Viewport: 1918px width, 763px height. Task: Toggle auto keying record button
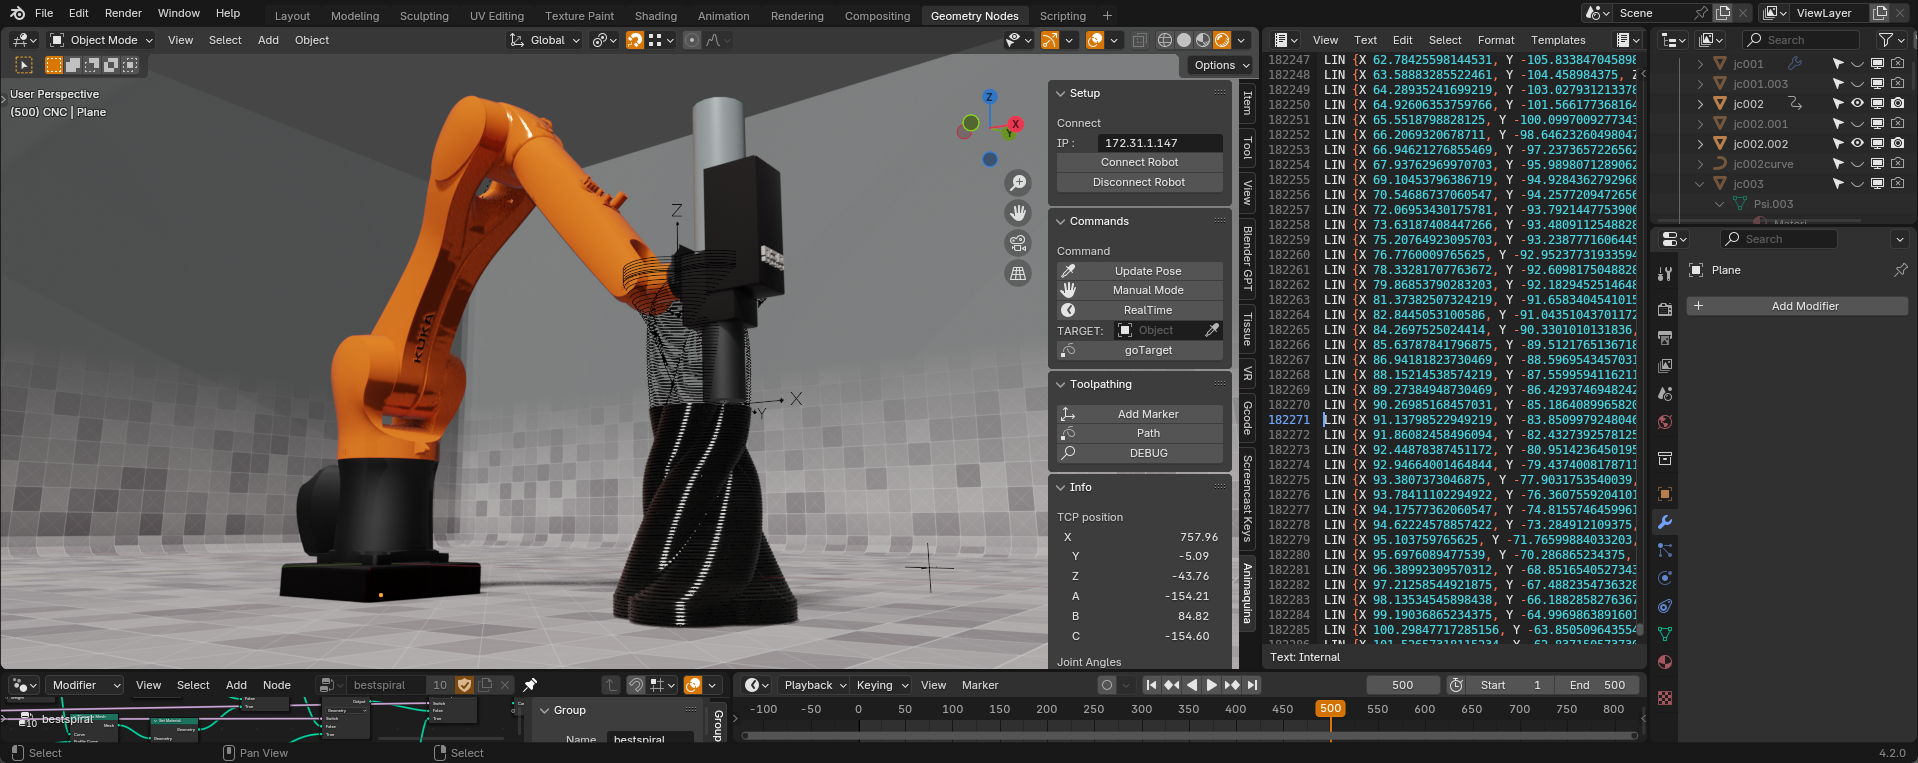click(1106, 685)
